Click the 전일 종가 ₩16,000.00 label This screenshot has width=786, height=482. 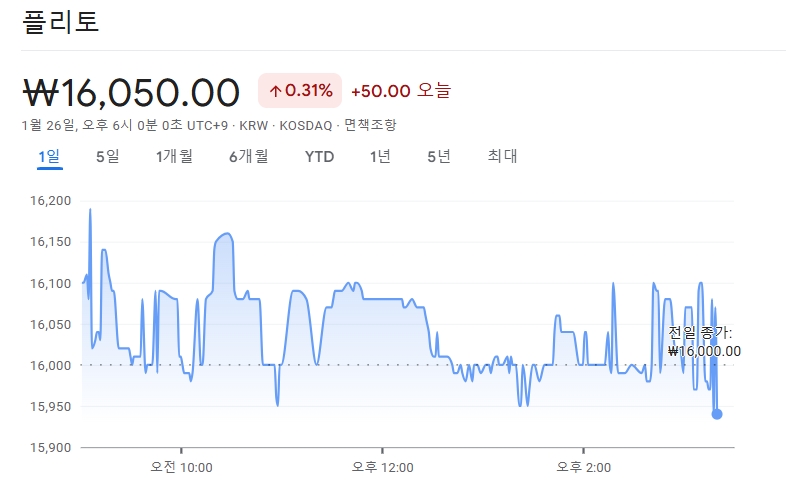(x=704, y=342)
